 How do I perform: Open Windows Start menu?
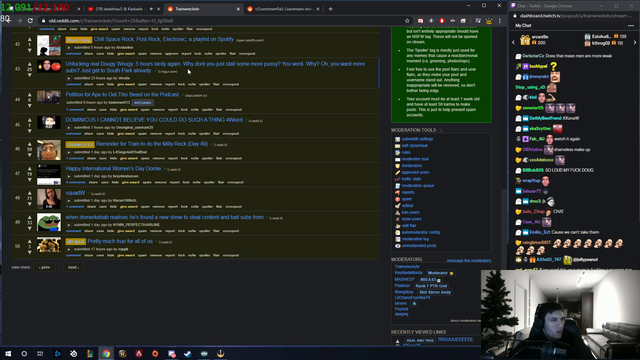point(8,353)
